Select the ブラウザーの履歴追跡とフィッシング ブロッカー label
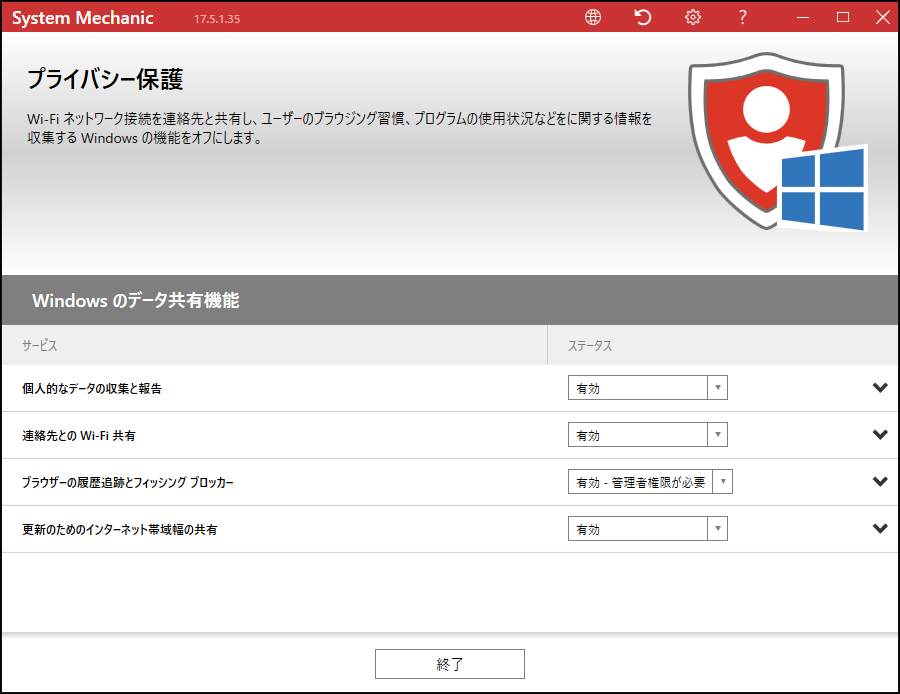 pos(128,483)
